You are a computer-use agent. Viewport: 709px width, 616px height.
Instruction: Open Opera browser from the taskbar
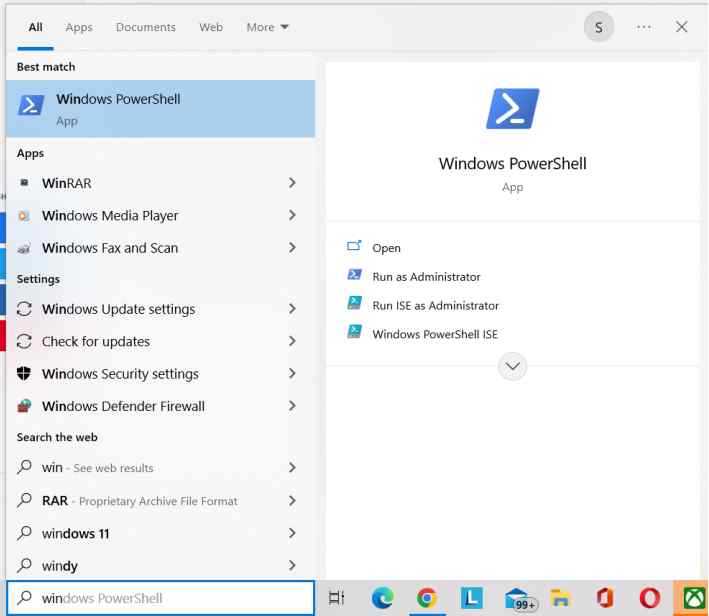649,598
